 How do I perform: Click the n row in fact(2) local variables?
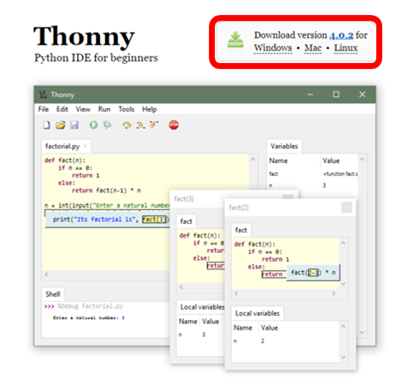(x=285, y=341)
